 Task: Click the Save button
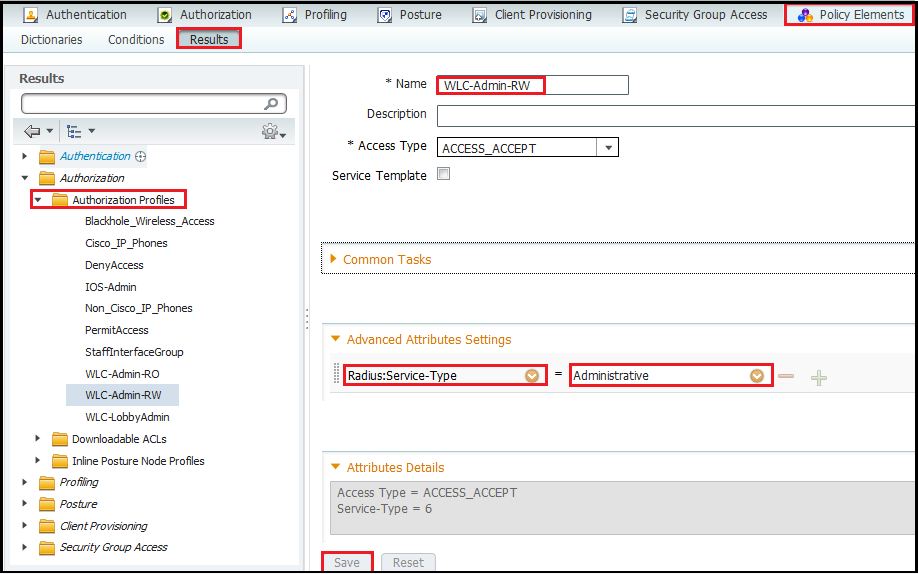pos(347,562)
